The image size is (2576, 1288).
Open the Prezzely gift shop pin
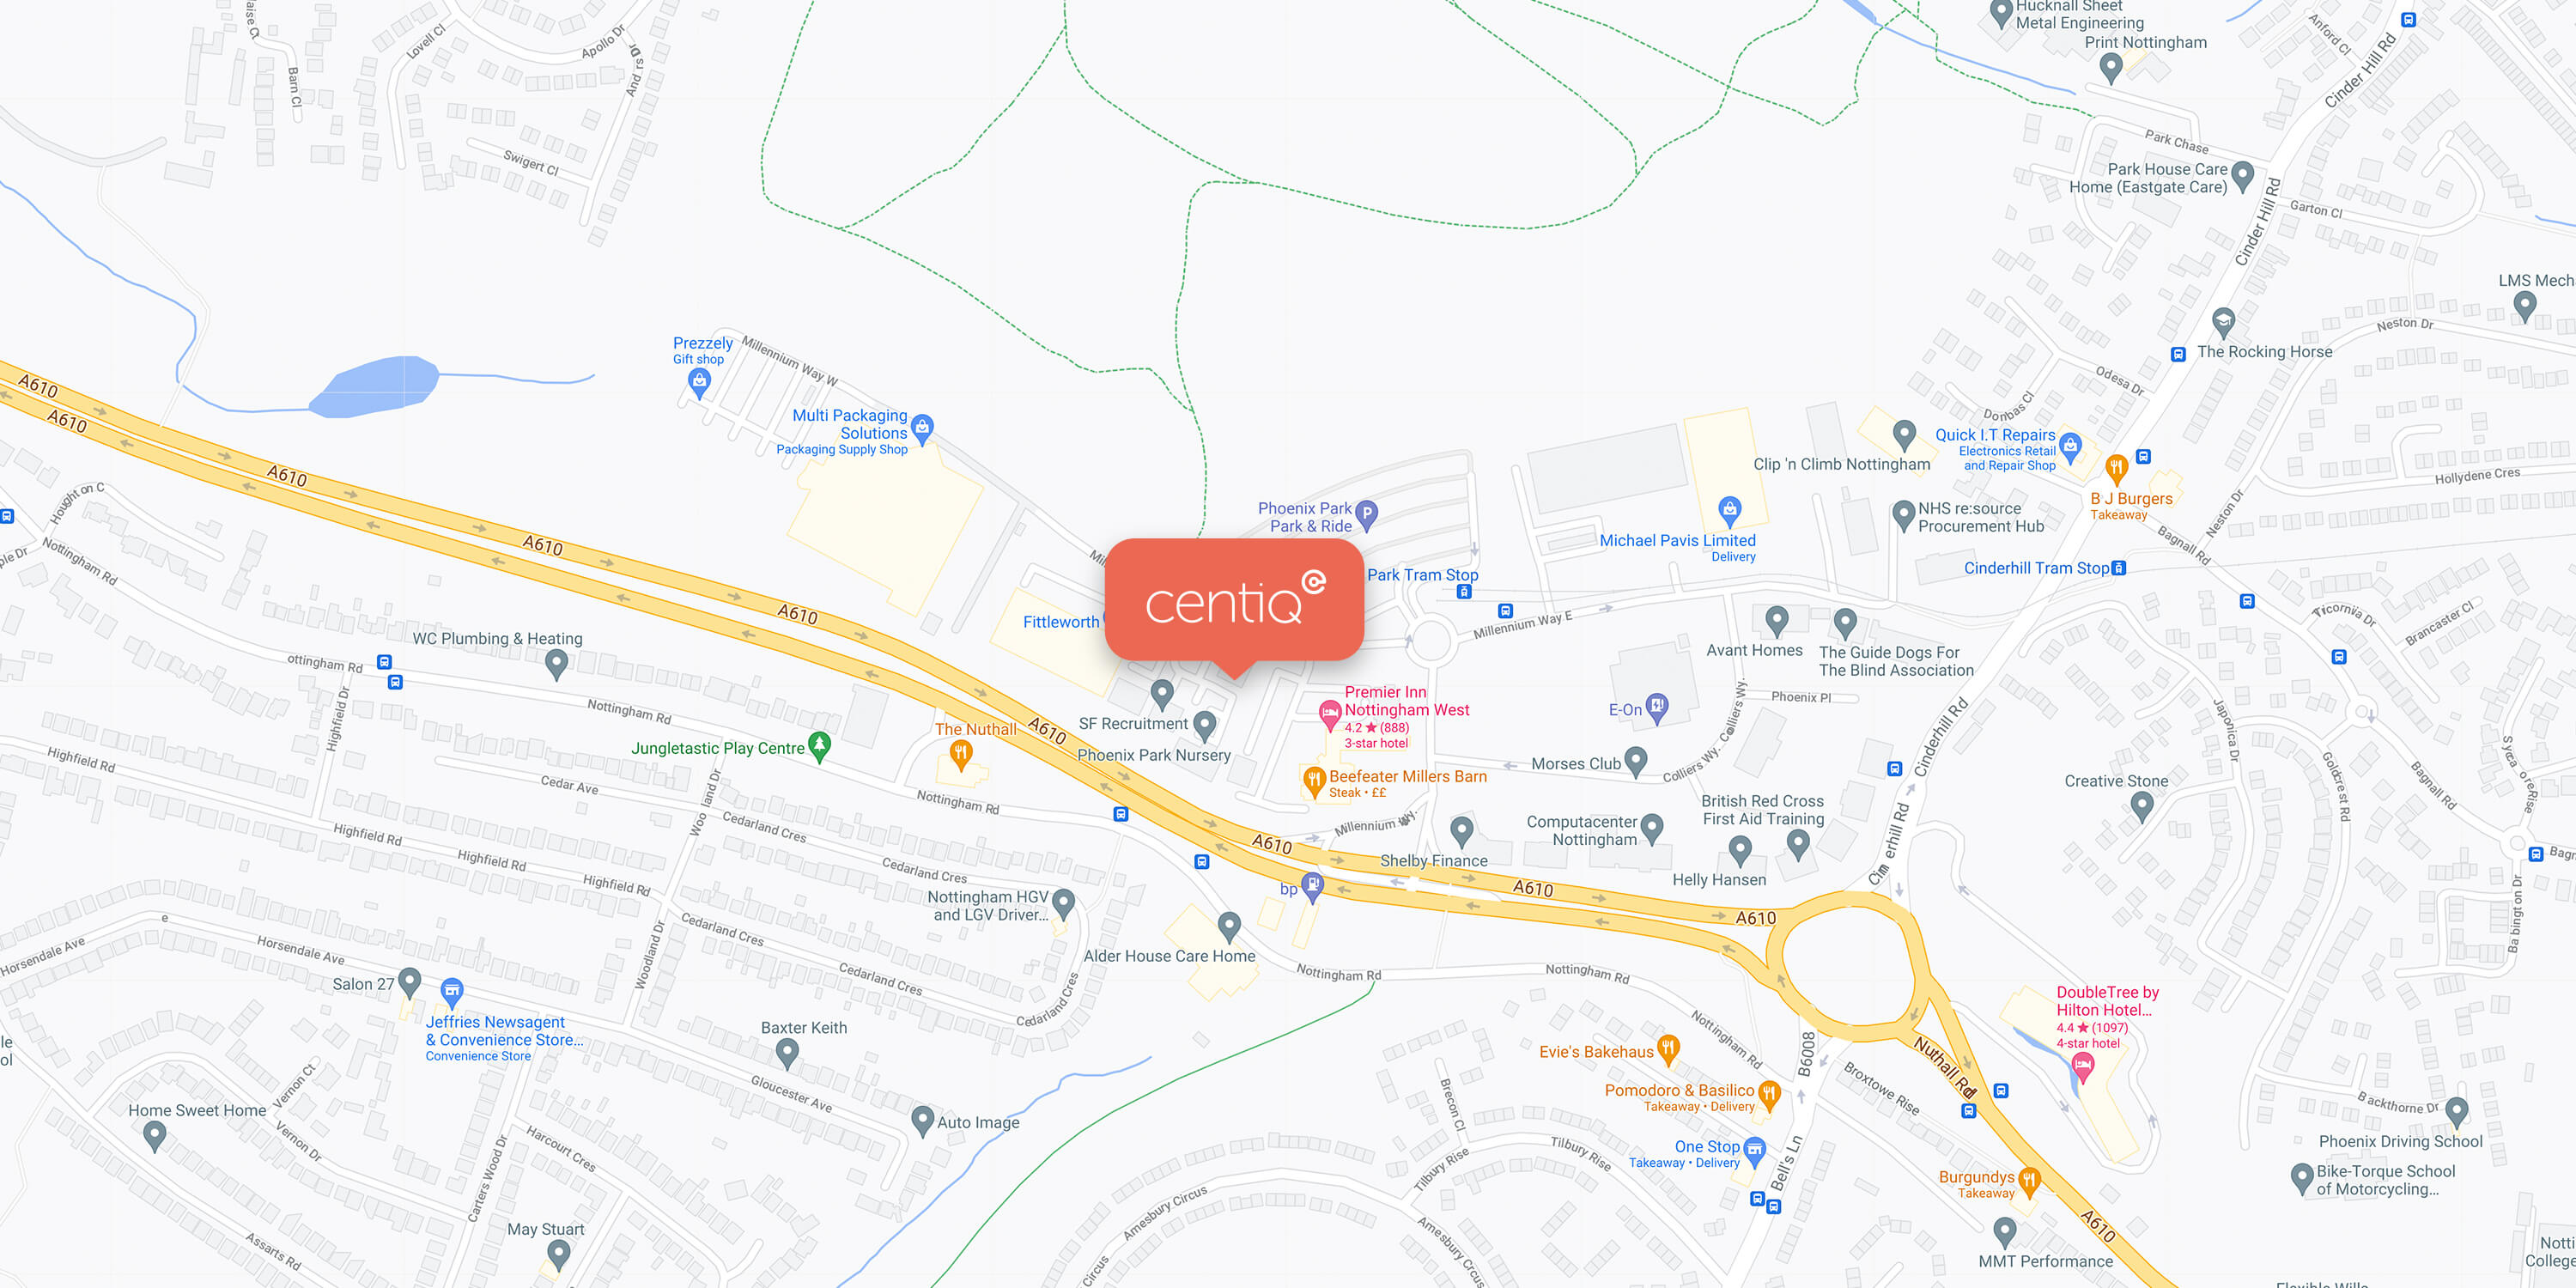point(699,383)
